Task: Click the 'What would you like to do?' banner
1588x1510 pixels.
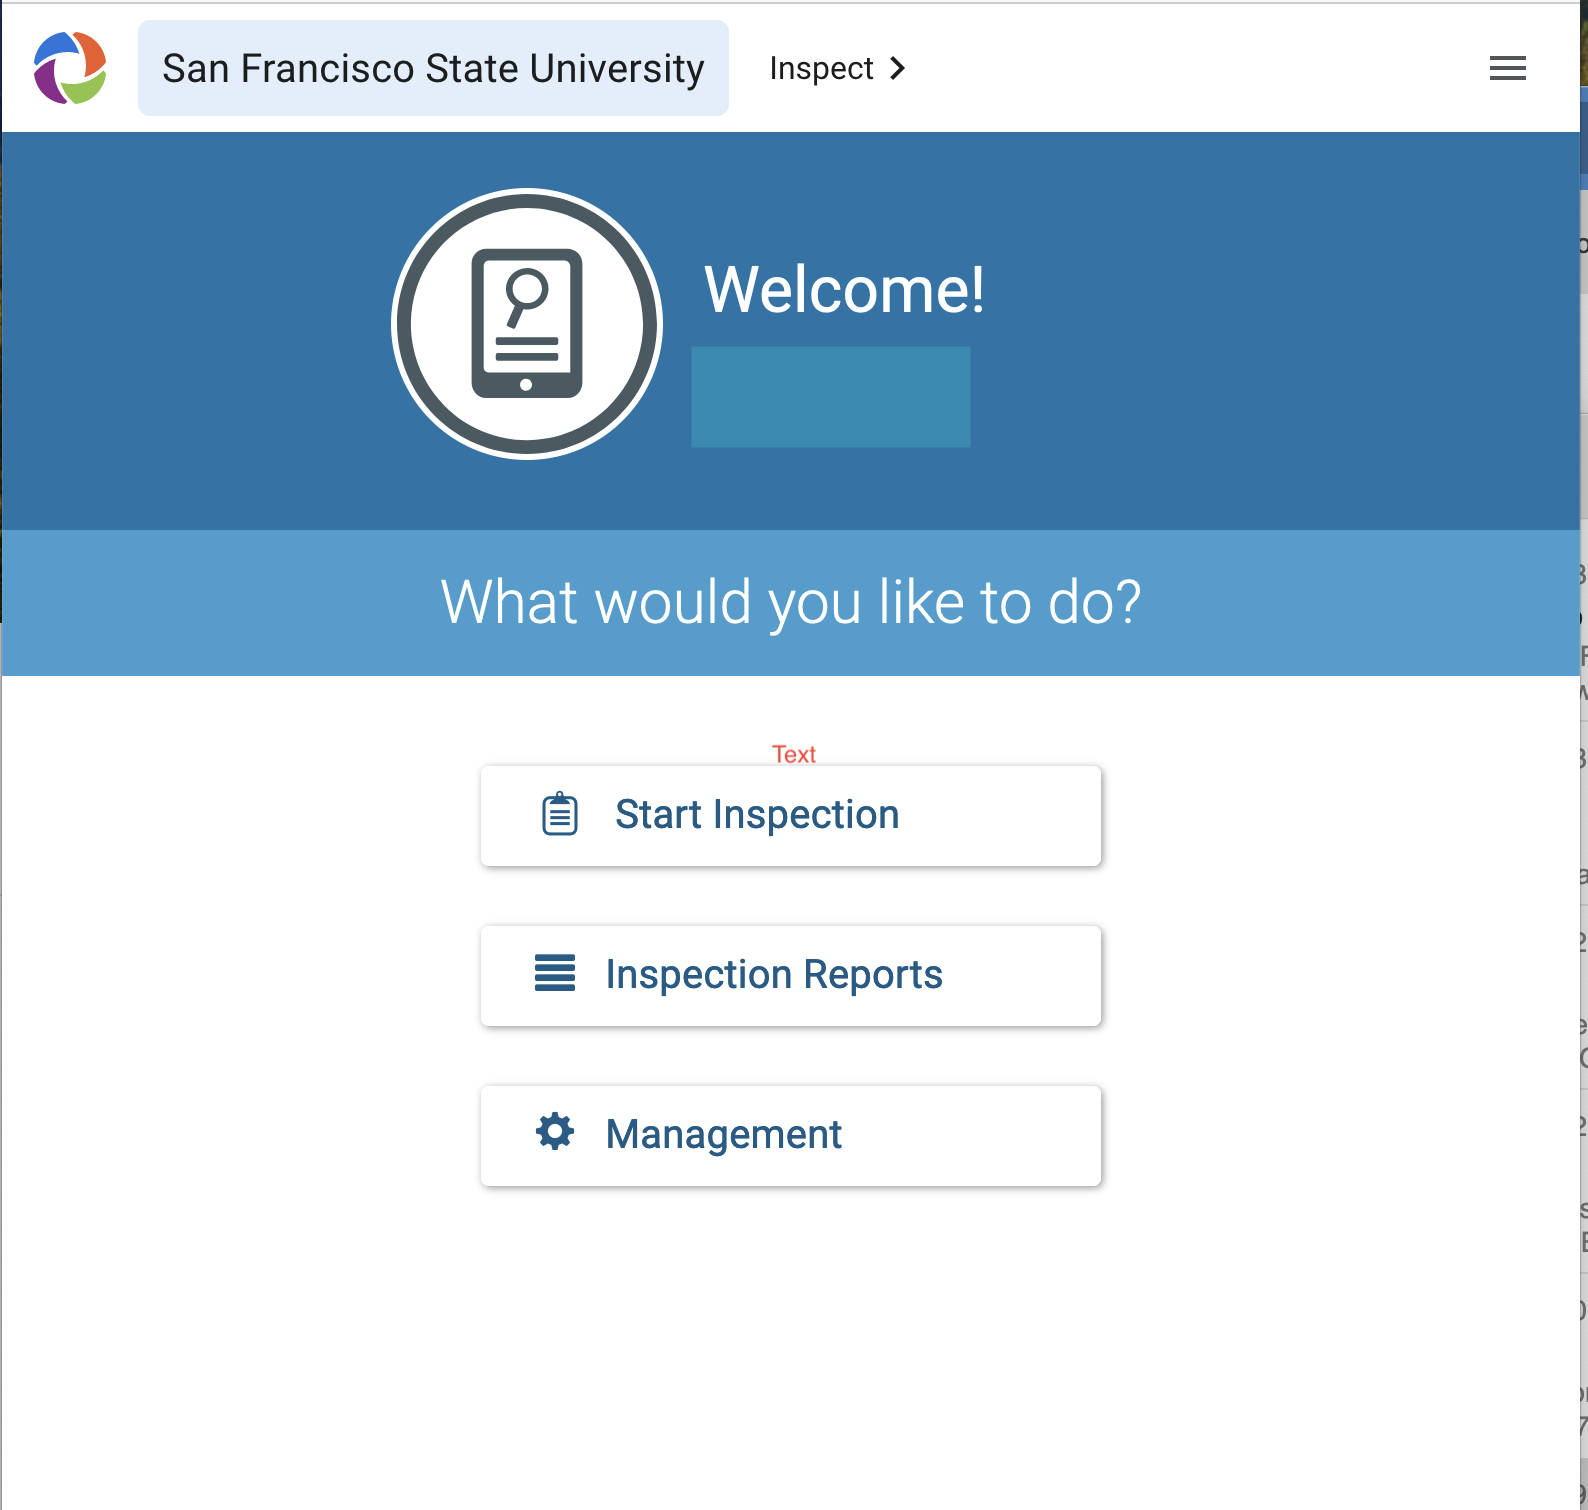Action: click(790, 602)
